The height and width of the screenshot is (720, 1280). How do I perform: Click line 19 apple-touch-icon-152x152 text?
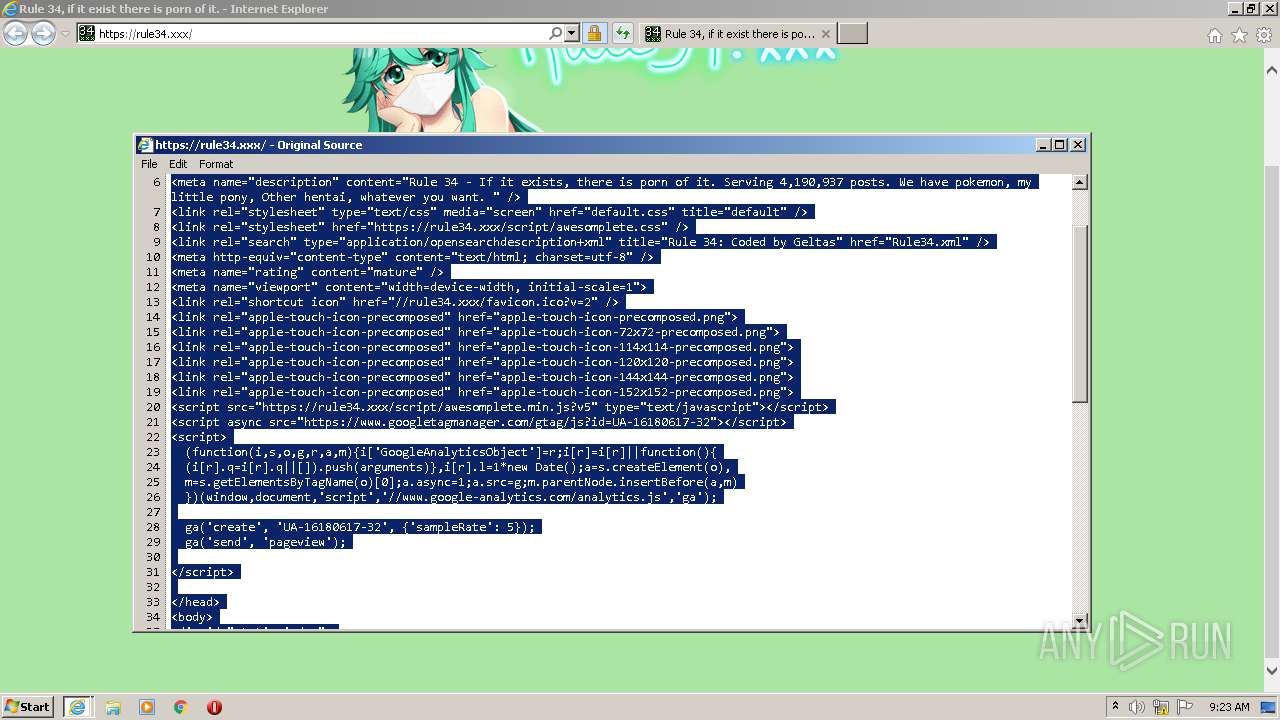click(x=482, y=392)
